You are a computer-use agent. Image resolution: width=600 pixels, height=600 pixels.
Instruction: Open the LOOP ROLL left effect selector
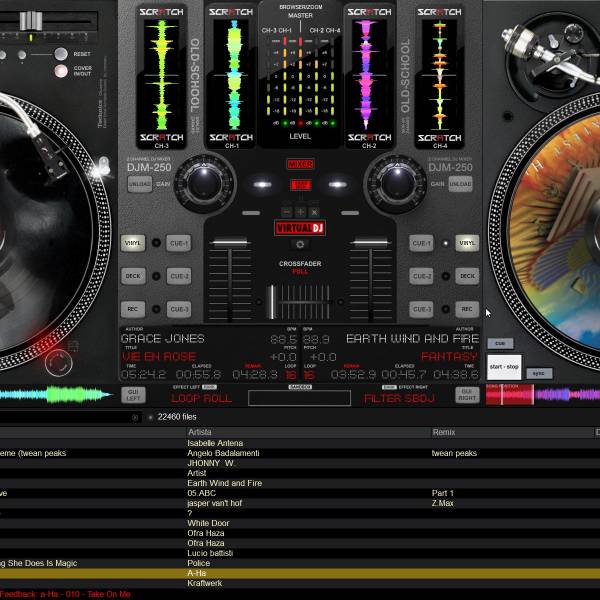(201, 399)
